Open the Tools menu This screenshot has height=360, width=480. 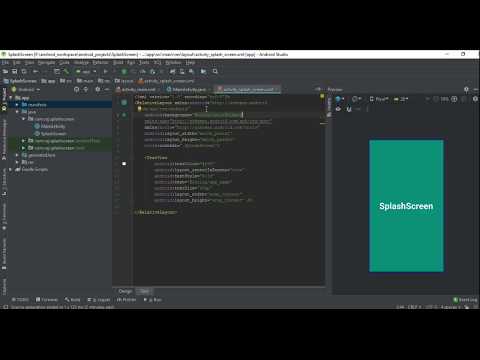[144, 63]
